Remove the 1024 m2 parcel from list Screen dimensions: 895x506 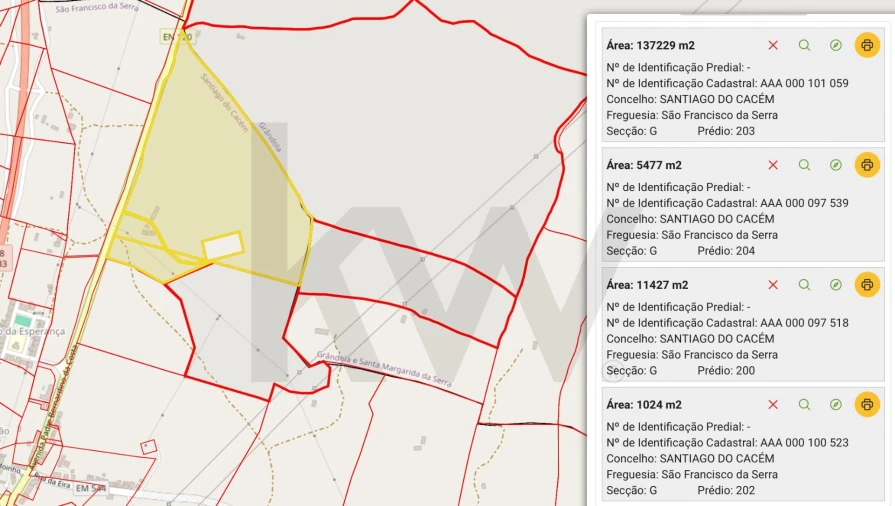(773, 405)
